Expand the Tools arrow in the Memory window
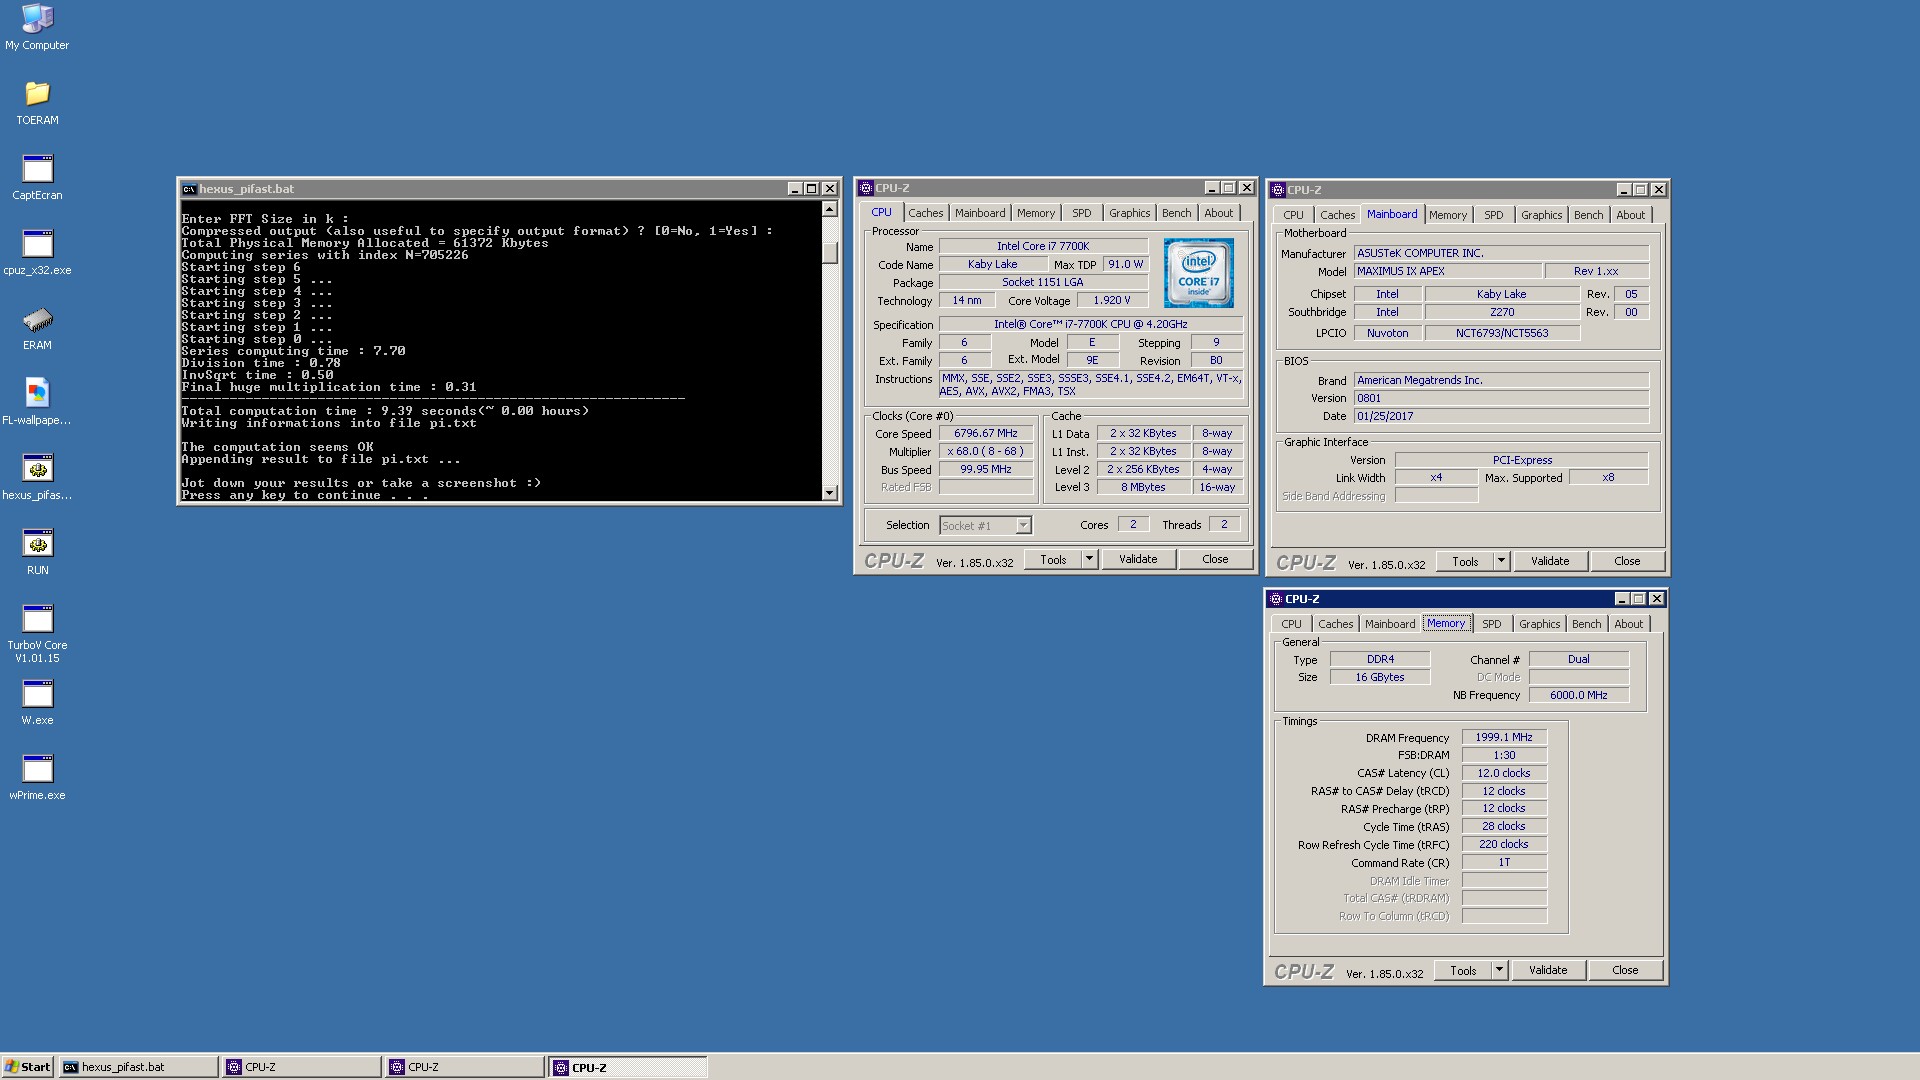Viewport: 1920px width, 1080px height. click(x=1499, y=970)
